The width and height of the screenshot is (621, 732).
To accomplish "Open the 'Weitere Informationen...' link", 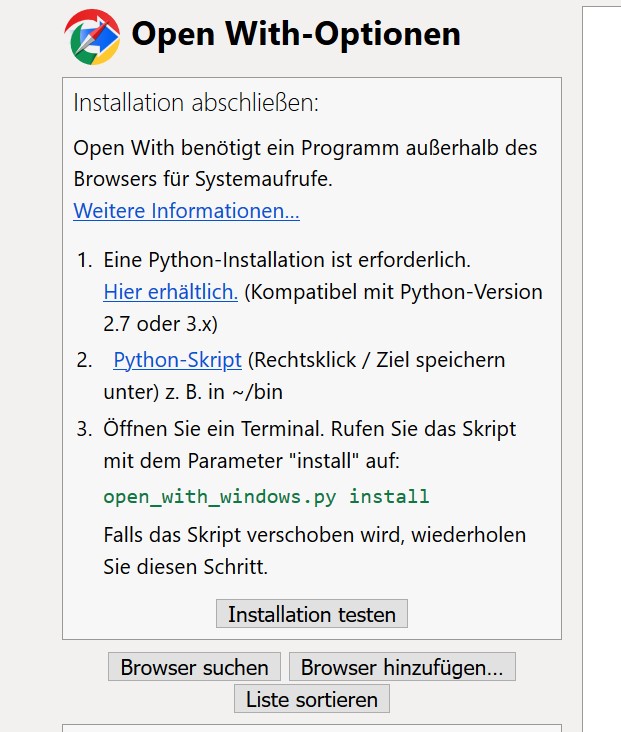I will click(186, 211).
